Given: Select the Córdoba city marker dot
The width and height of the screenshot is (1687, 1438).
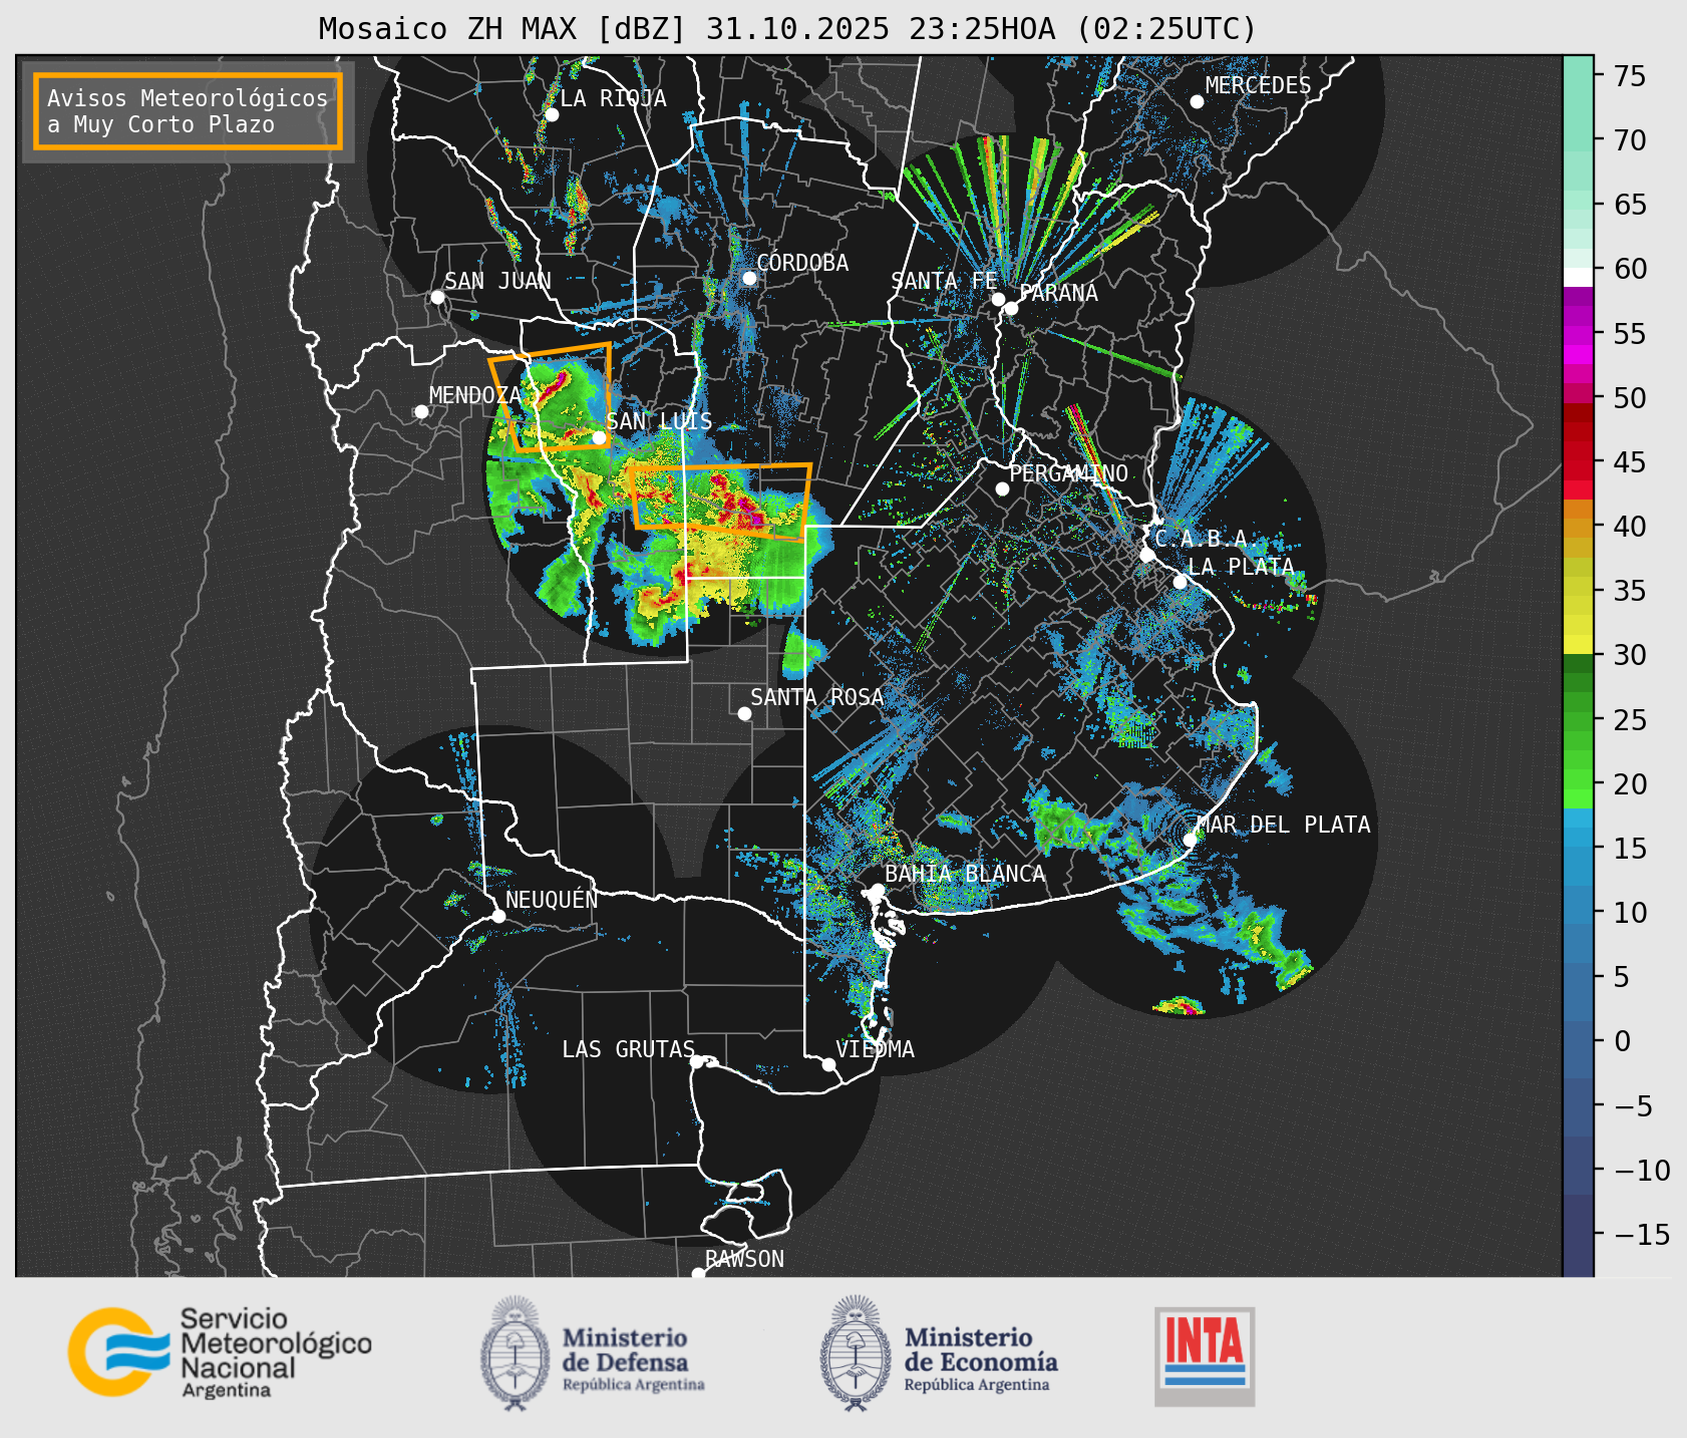Looking at the screenshot, I should pos(749,278).
